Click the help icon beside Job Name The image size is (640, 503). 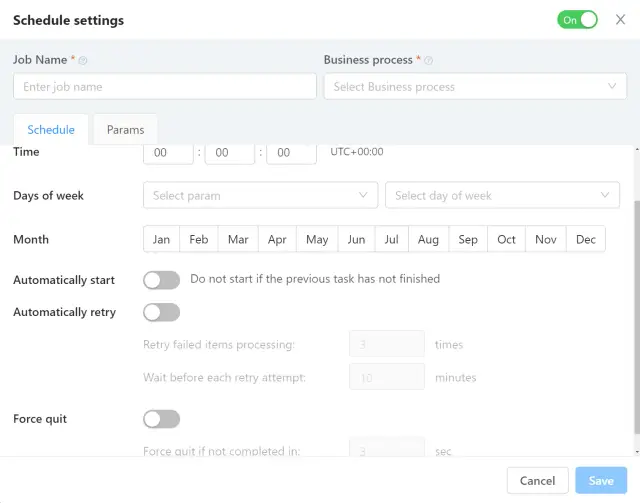[83, 61]
